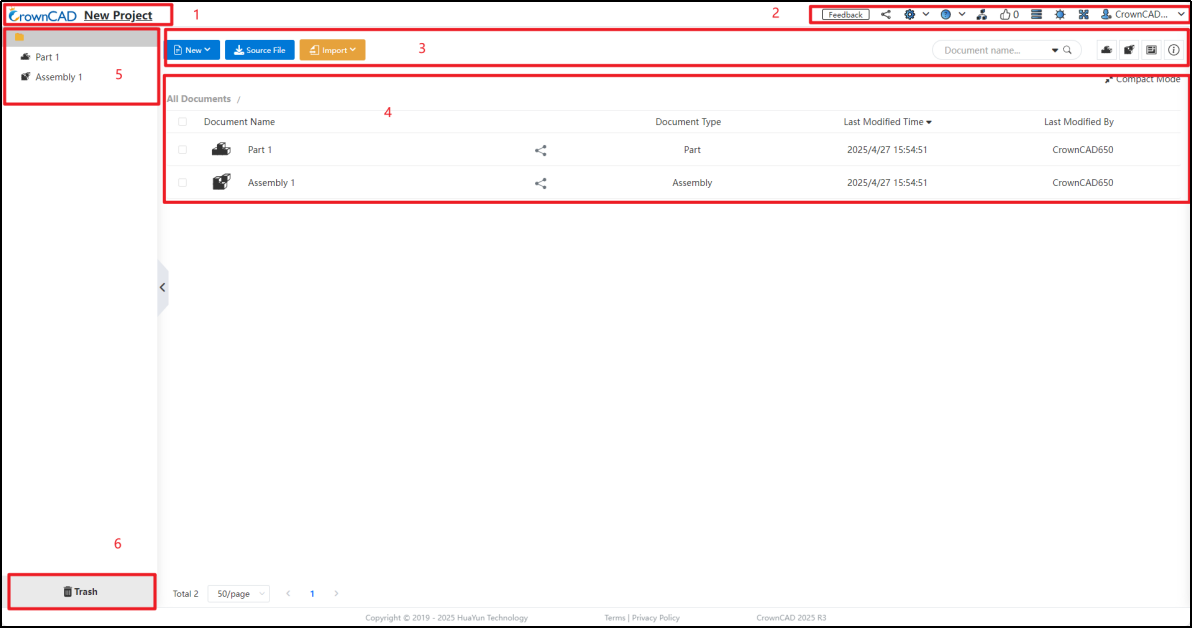Click the modified time in the Part 1 row

(x=887, y=150)
